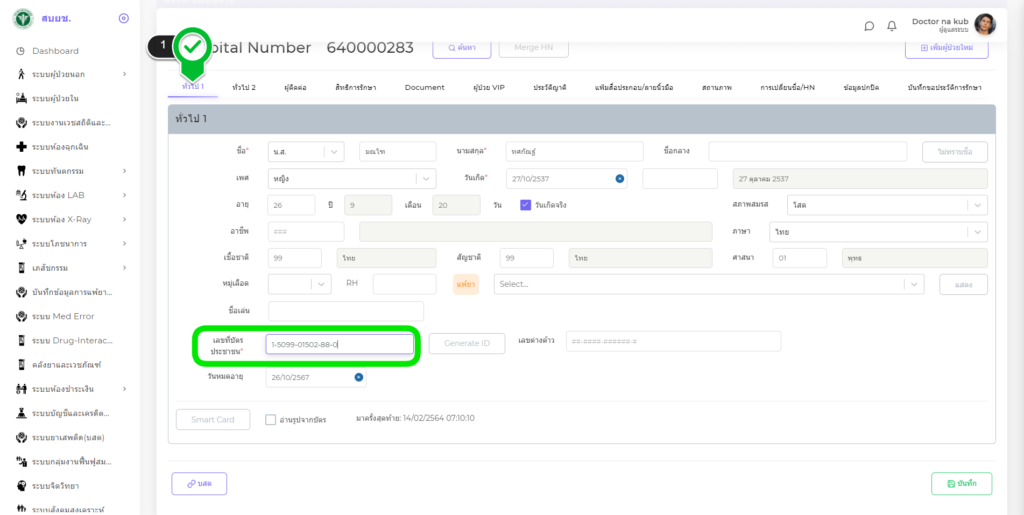Click the X-Ray heart icon in sidebar
Viewport: 1024px width, 515px height.
21,219
